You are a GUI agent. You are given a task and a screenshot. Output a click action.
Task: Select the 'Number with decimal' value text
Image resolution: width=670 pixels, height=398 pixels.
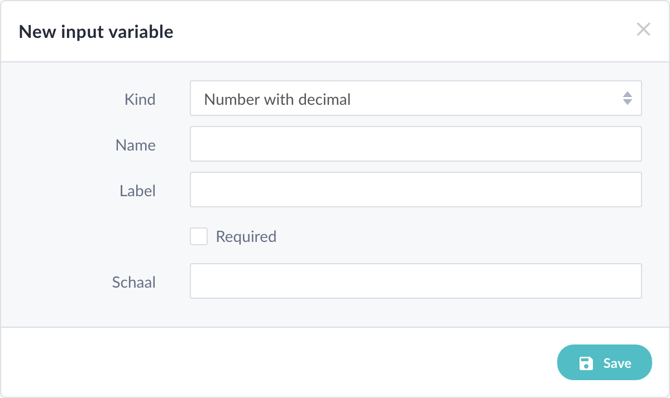point(277,100)
